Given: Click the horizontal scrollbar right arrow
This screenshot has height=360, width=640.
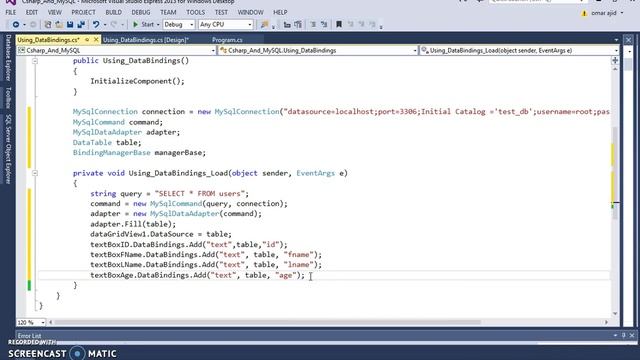Looking at the screenshot, I should pyautogui.click(x=606, y=322).
